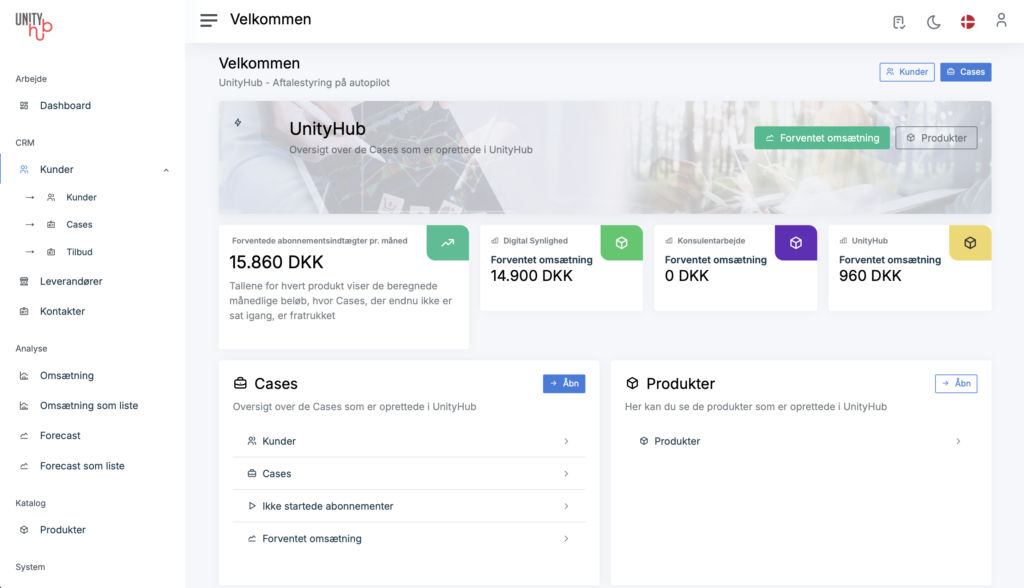
Task: Click the blue Cases button top right
Action: 965,72
